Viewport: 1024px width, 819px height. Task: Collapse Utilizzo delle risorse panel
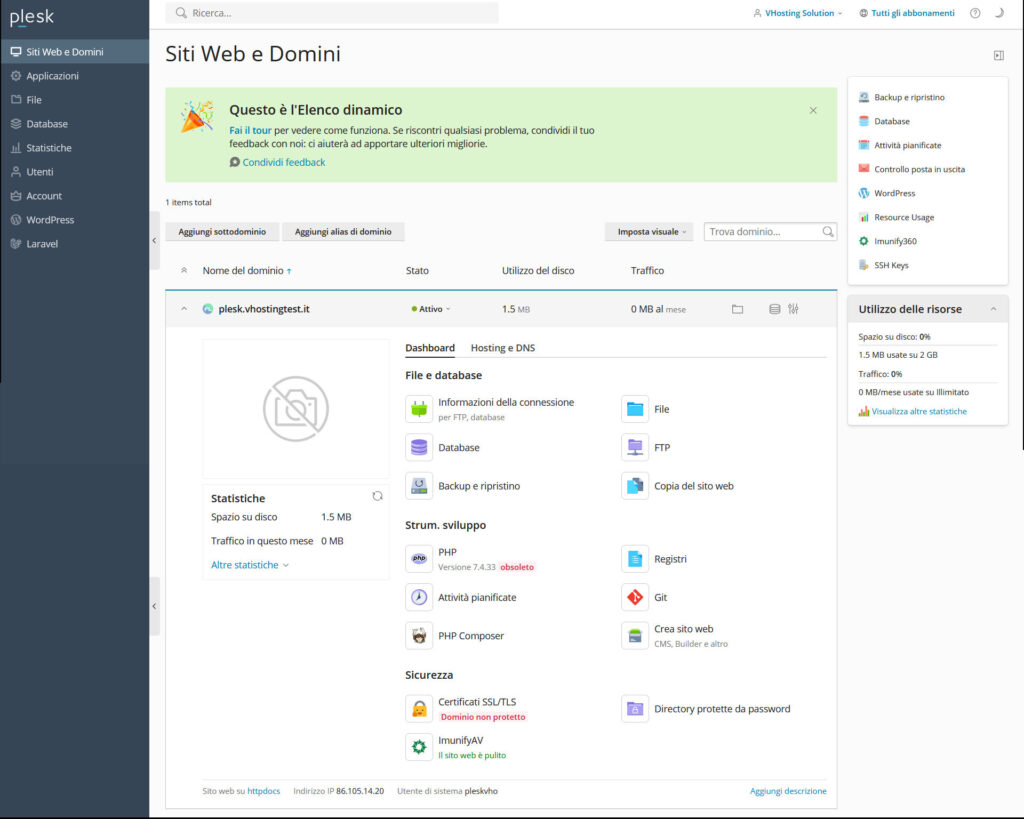(993, 309)
